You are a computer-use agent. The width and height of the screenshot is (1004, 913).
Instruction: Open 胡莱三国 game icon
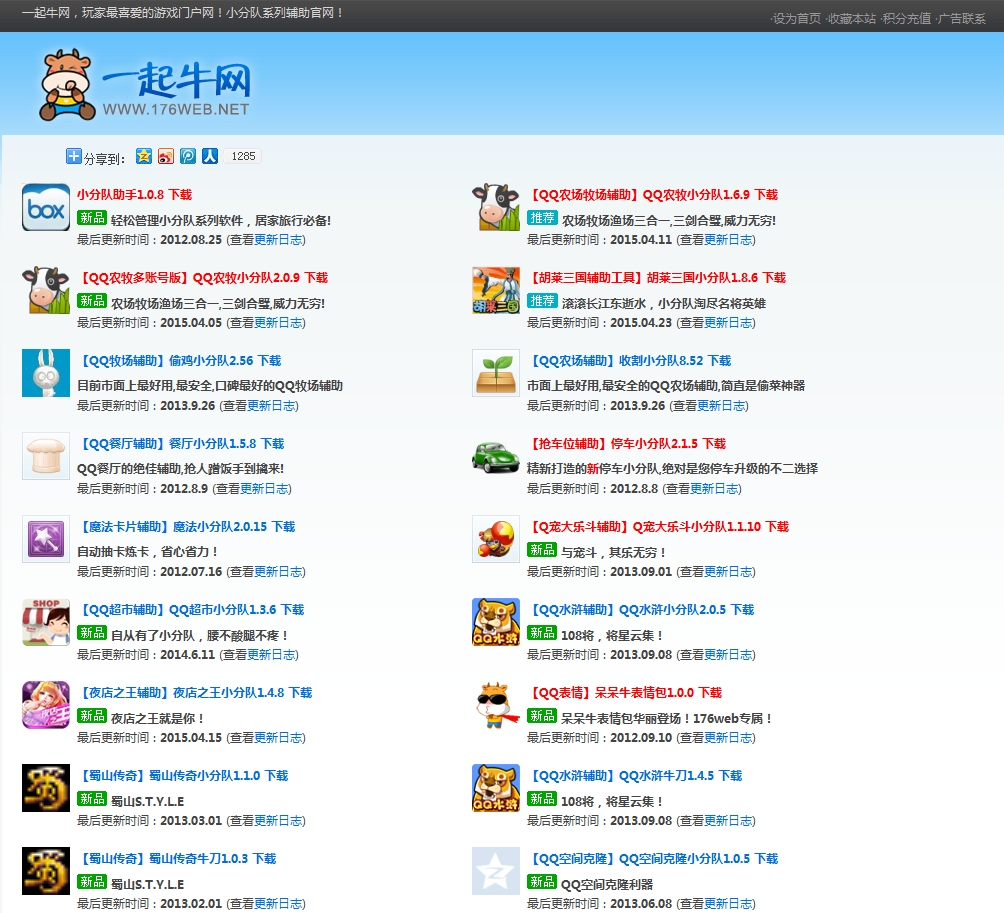click(496, 290)
